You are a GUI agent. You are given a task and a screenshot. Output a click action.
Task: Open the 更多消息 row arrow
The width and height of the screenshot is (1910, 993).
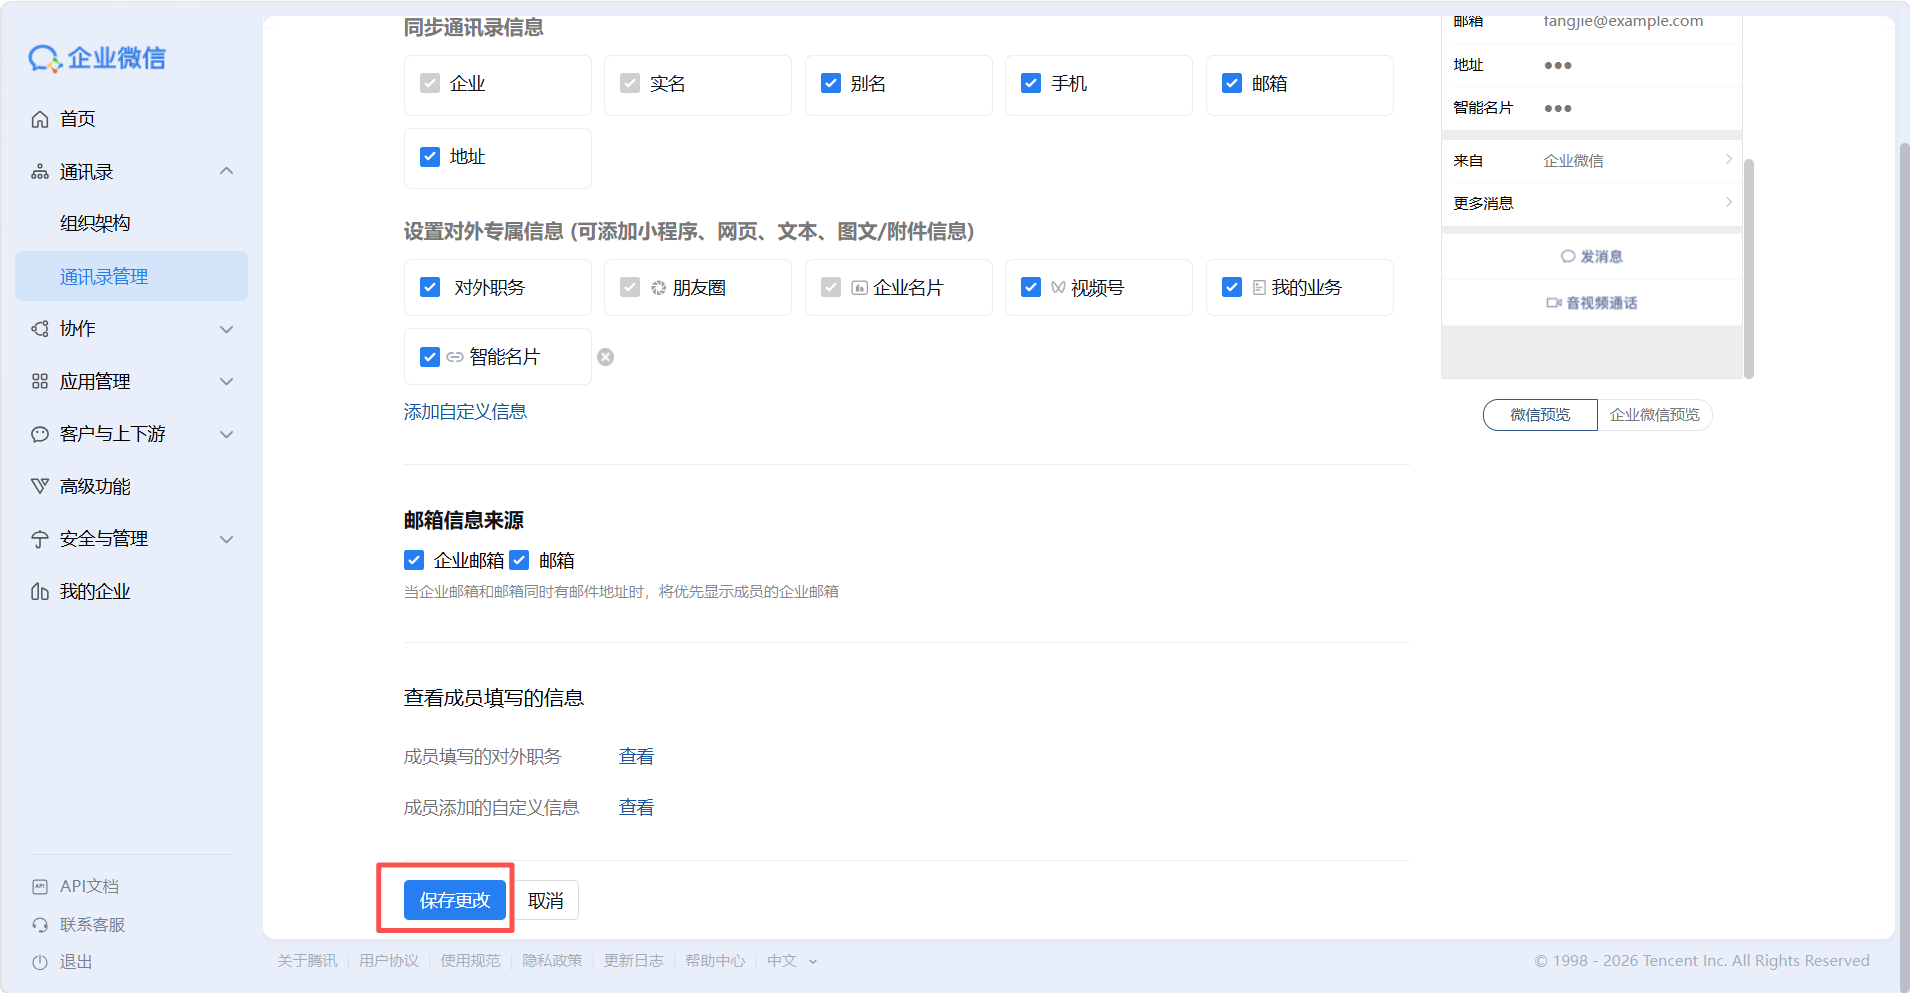coord(1728,203)
